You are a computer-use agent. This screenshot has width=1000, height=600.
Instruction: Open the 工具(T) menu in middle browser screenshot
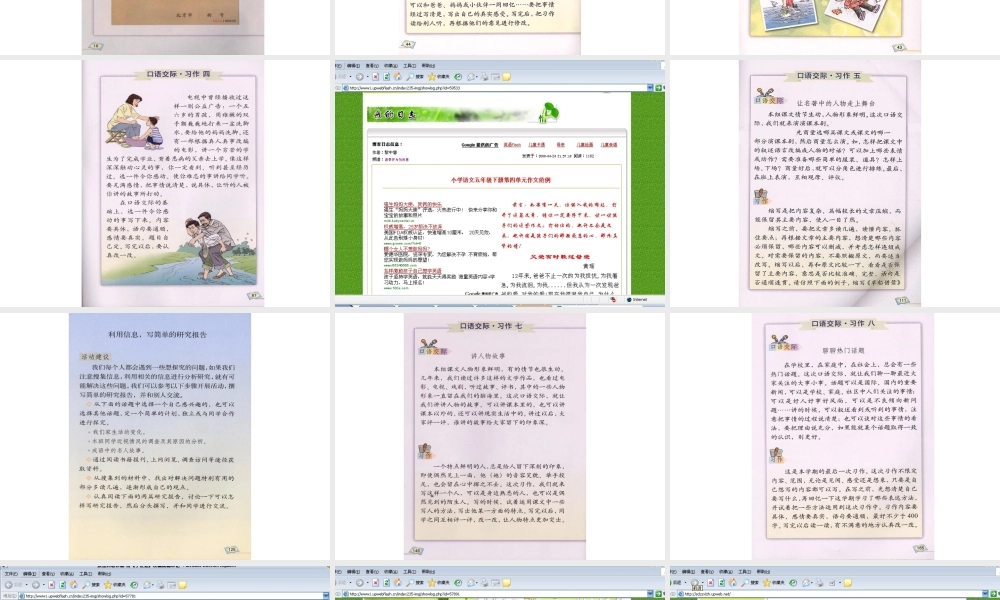409,66
